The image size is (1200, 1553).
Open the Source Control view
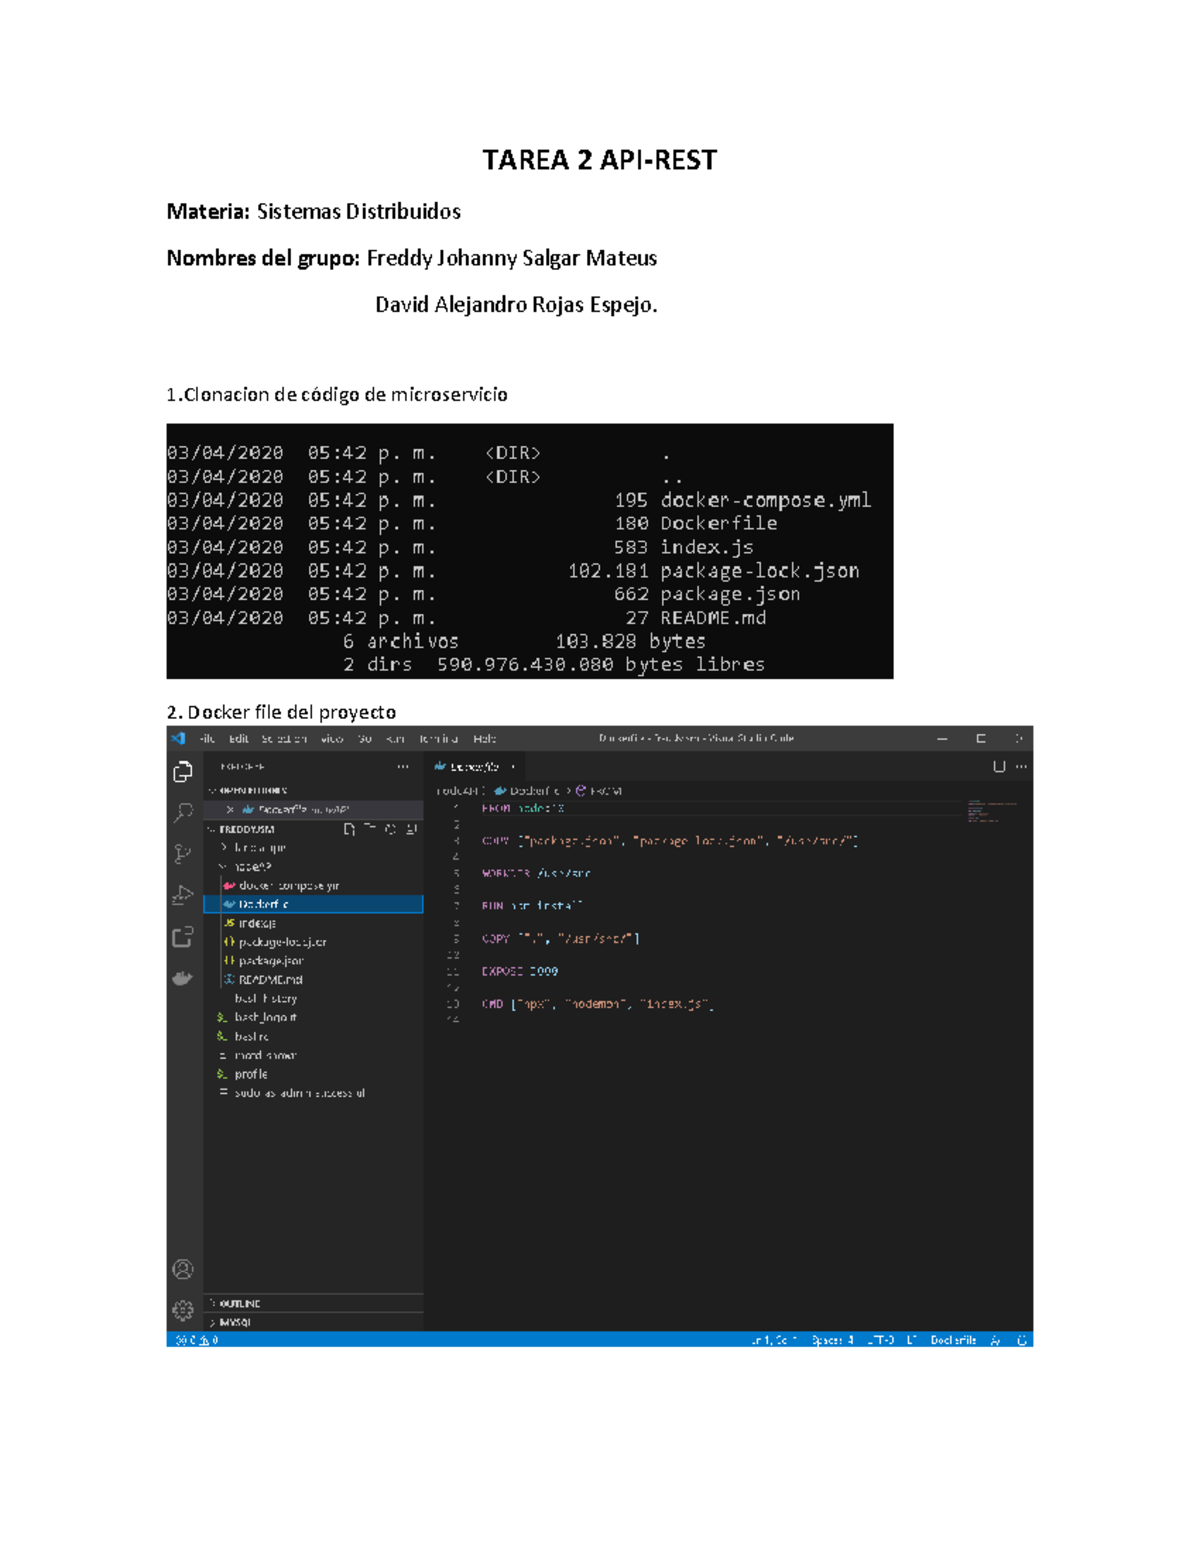(x=183, y=854)
